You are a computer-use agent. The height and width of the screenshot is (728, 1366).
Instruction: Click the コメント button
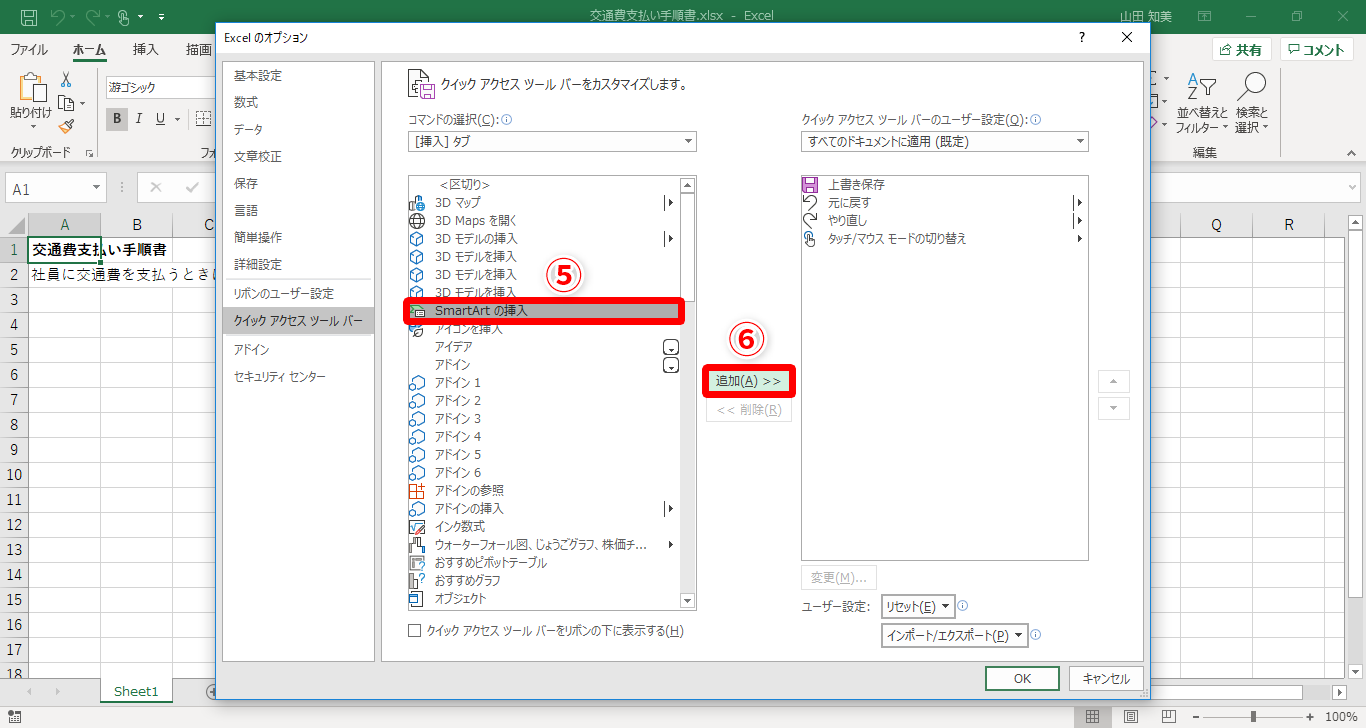1316,50
